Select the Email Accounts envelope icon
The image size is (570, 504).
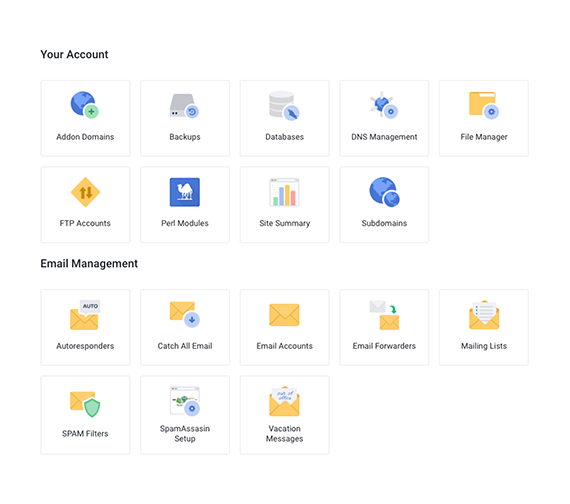(x=284, y=315)
